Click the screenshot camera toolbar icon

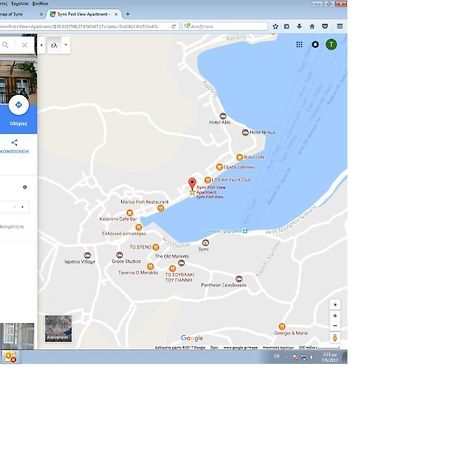[286, 26]
